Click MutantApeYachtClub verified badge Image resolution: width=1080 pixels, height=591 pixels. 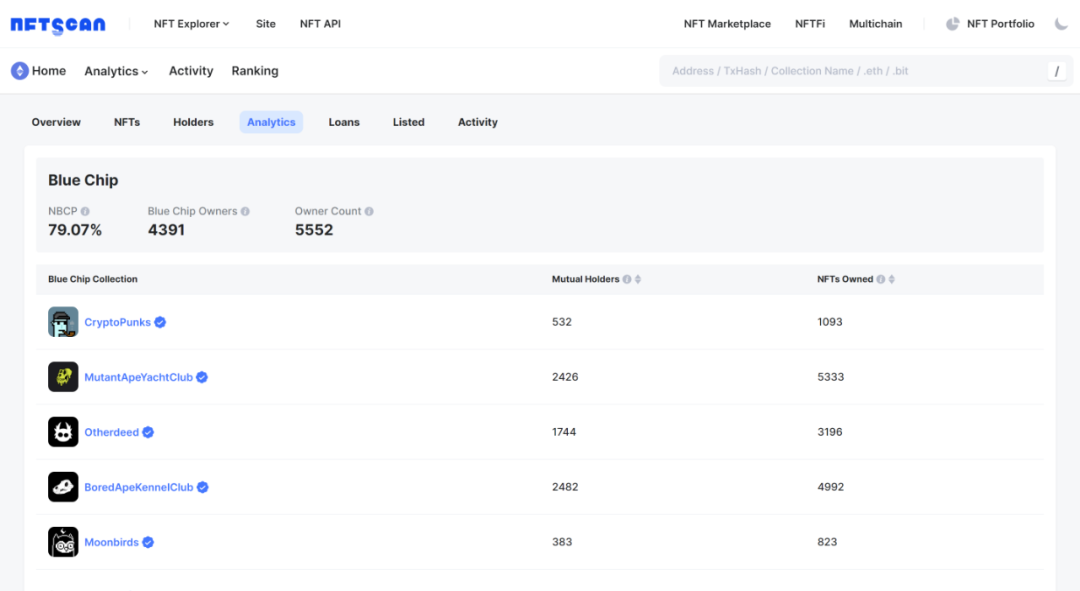(202, 377)
